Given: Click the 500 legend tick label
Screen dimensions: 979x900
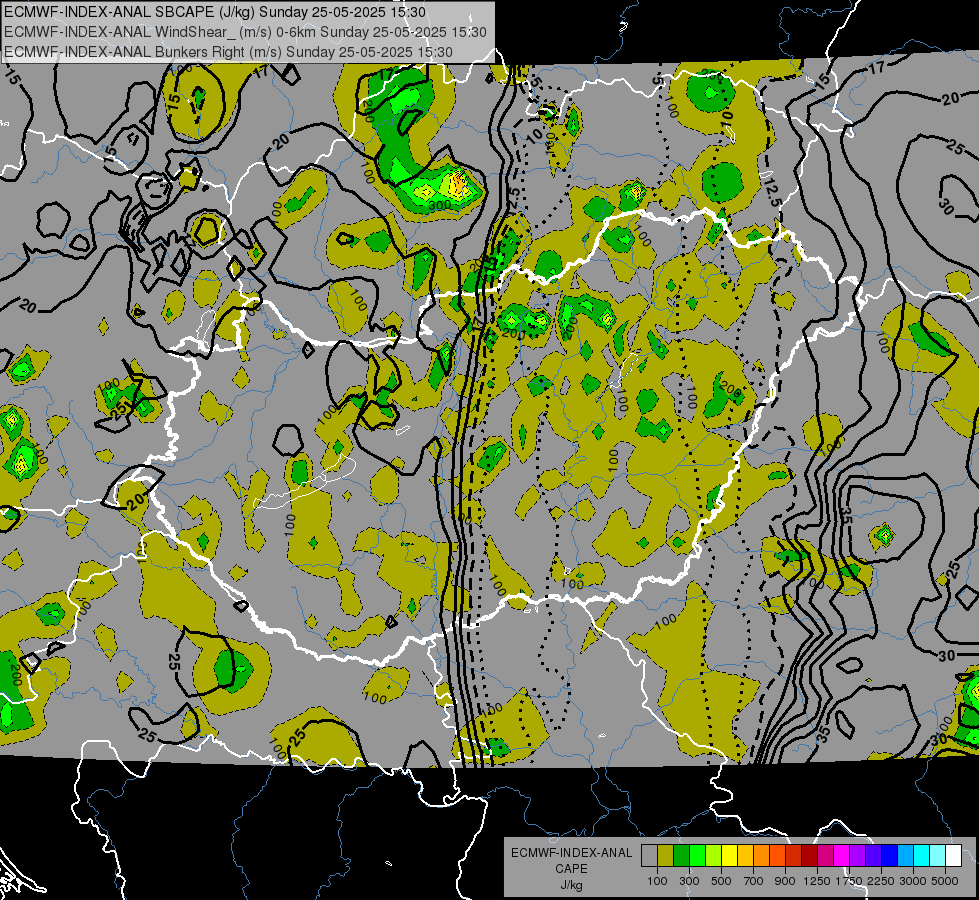Looking at the screenshot, I should coord(721,881).
